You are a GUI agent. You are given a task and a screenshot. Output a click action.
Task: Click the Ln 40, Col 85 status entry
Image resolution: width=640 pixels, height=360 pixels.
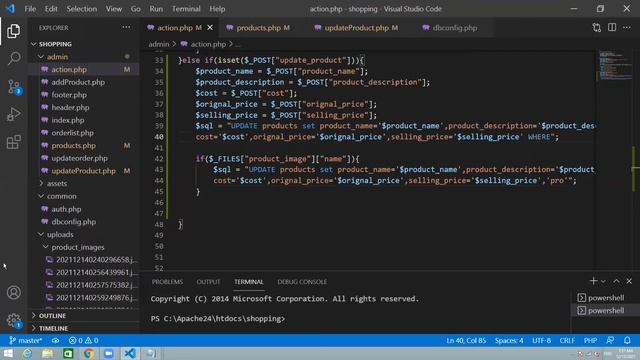point(466,340)
